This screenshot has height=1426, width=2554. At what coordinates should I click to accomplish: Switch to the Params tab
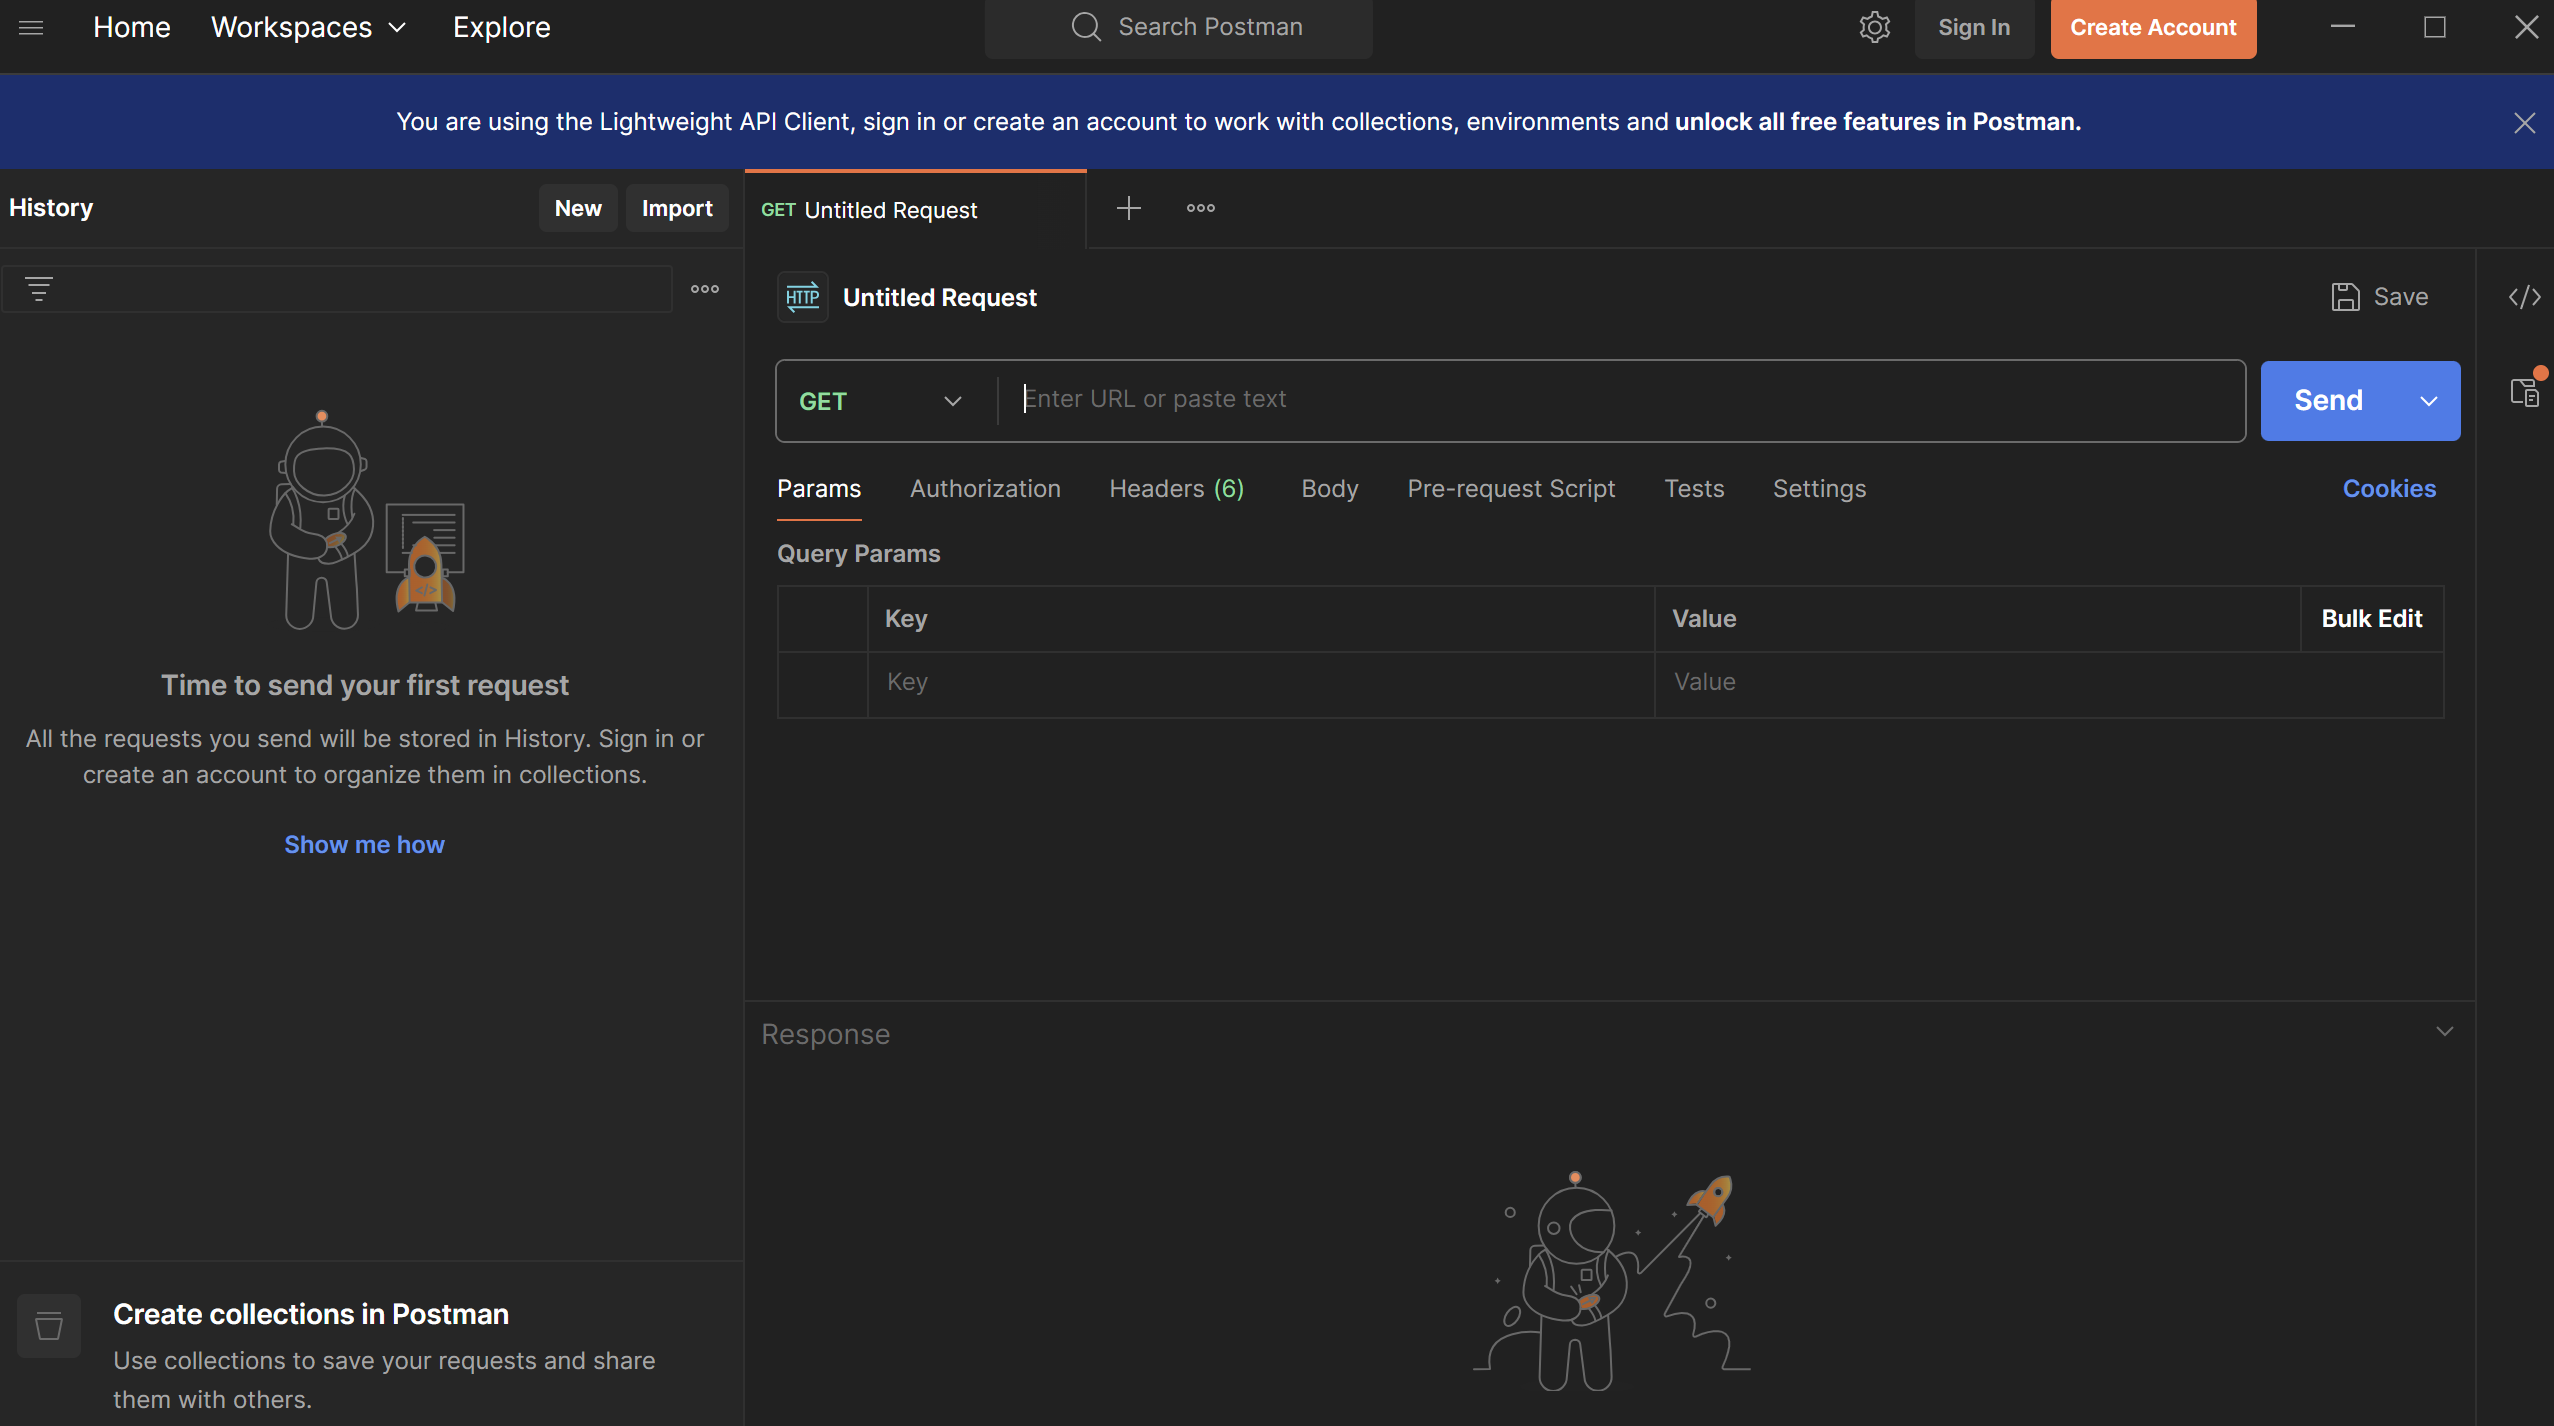tap(819, 489)
